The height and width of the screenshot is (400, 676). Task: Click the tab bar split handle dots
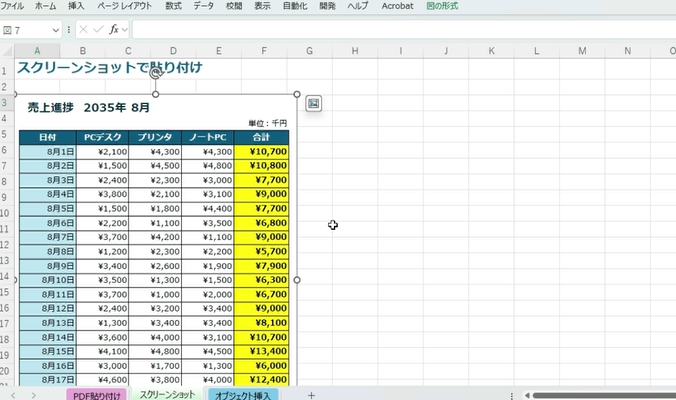pos(512,395)
